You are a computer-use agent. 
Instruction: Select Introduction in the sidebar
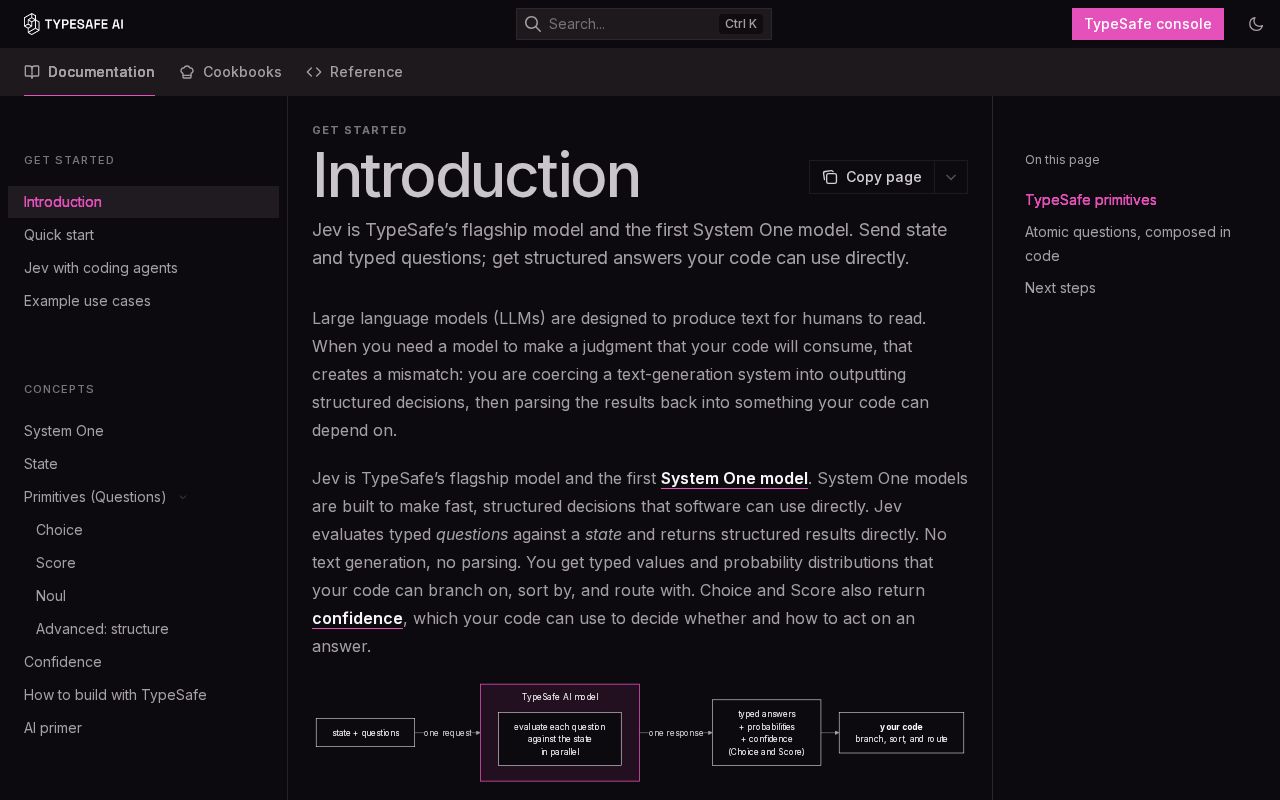(143, 202)
